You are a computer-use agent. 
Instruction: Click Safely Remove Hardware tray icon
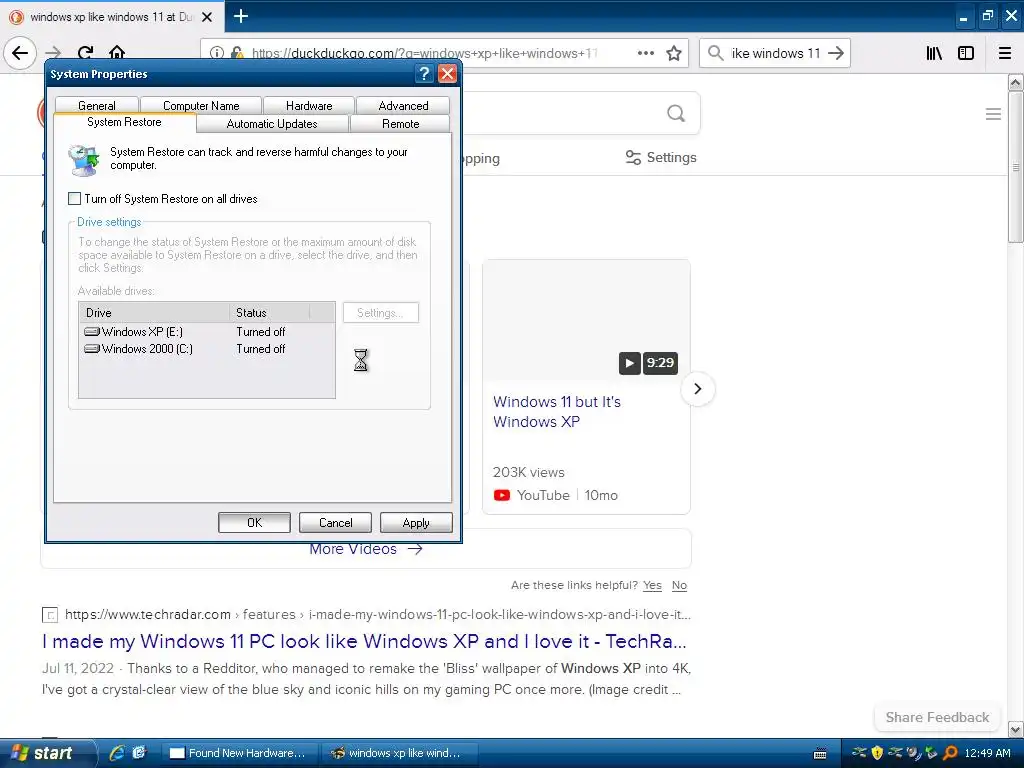click(x=931, y=753)
